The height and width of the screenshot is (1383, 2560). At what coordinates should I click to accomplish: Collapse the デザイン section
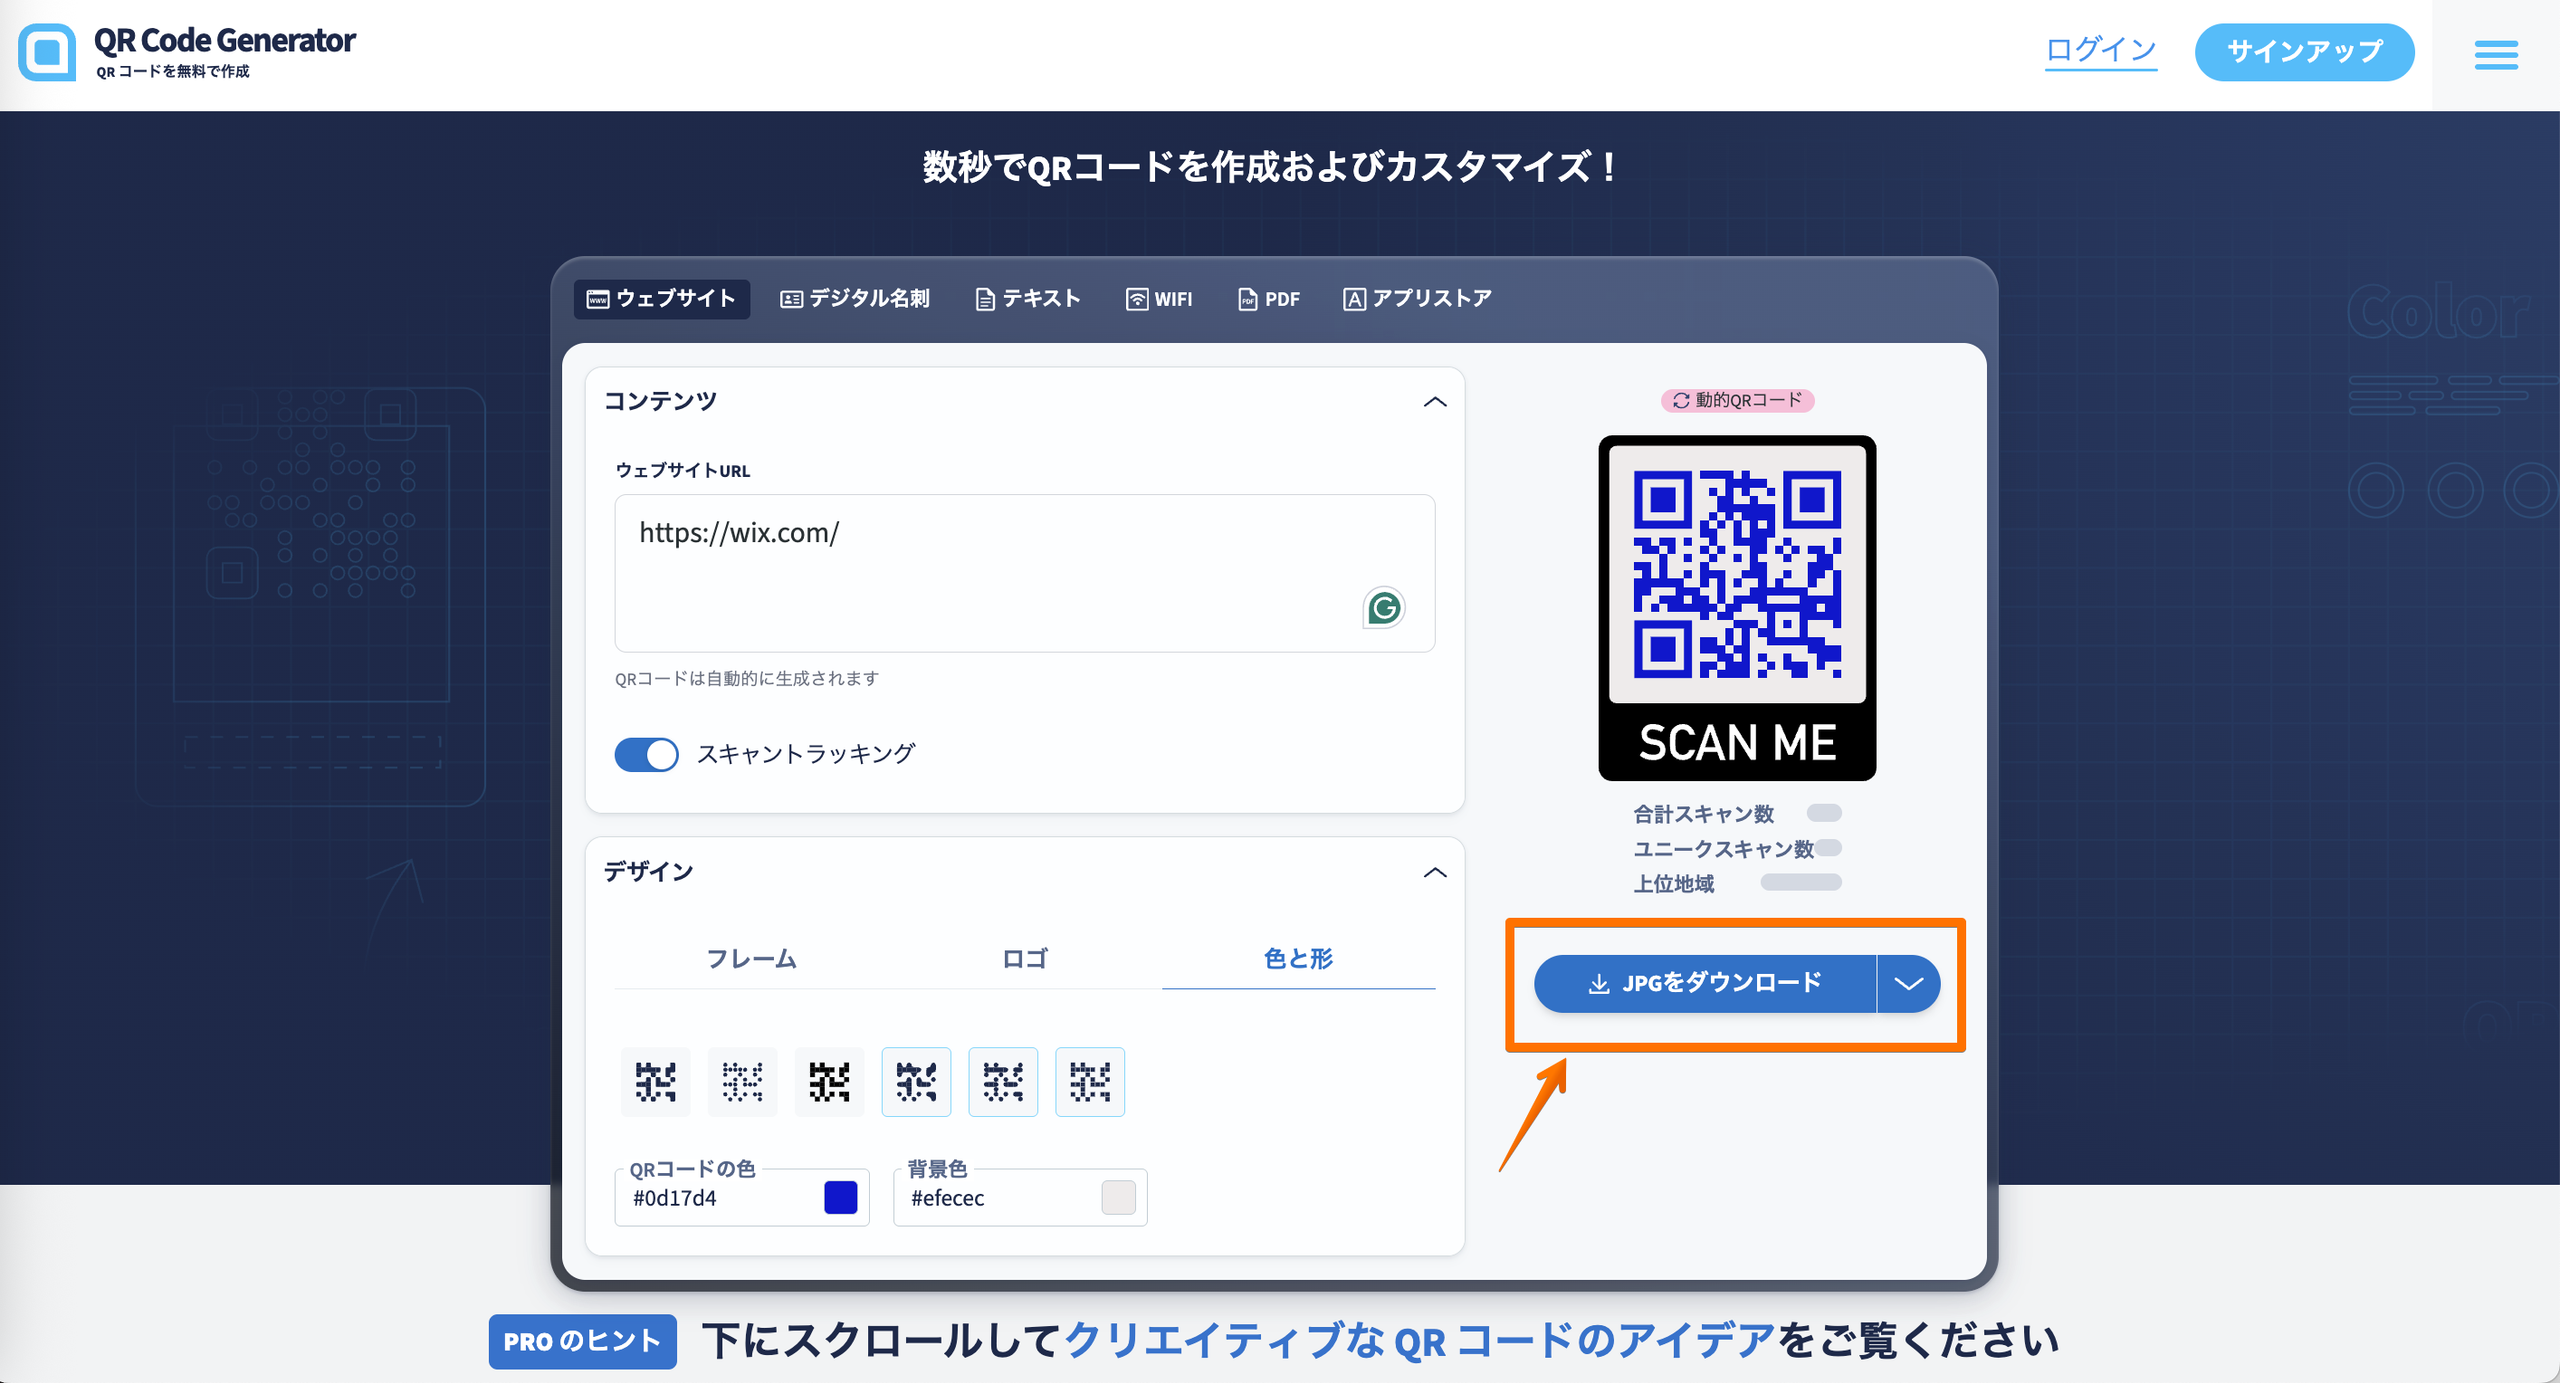(1435, 873)
